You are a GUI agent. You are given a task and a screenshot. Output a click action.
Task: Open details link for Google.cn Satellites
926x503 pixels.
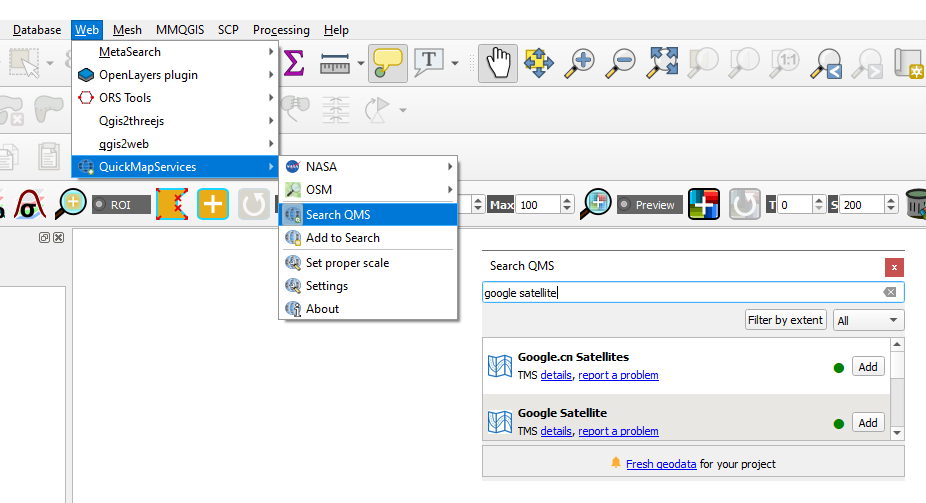556,375
